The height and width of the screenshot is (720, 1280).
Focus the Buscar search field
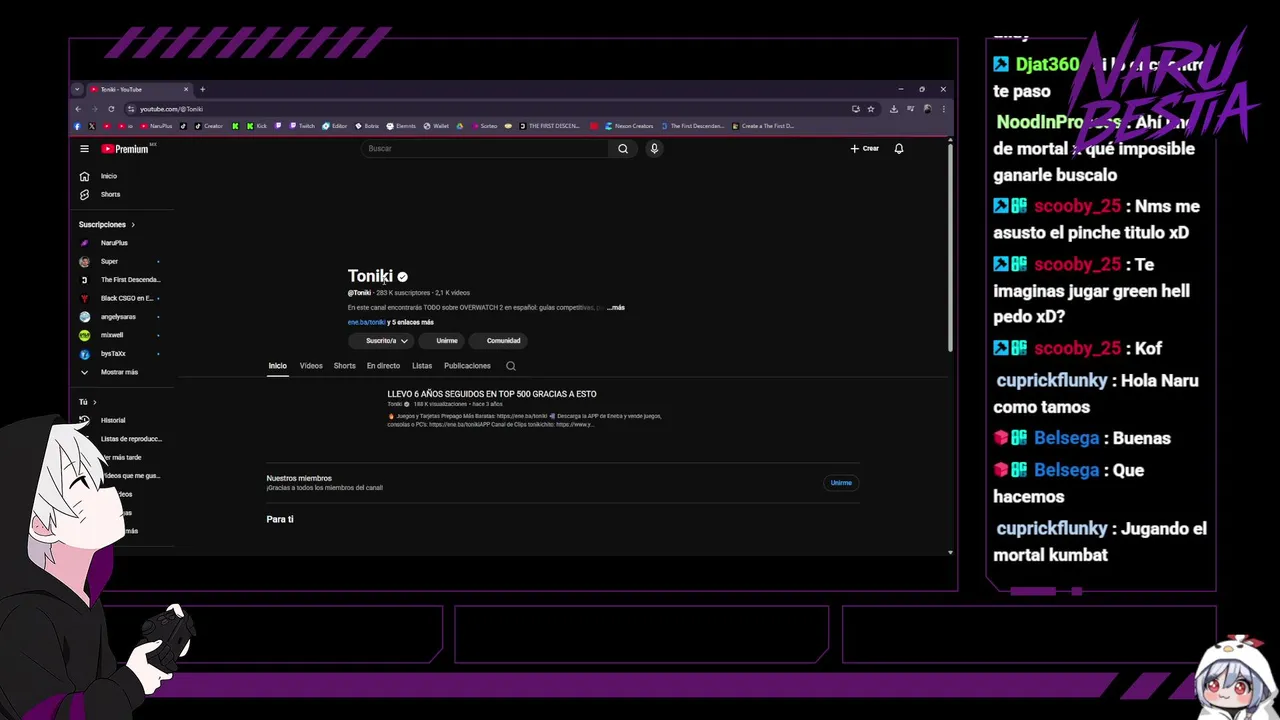click(485, 149)
